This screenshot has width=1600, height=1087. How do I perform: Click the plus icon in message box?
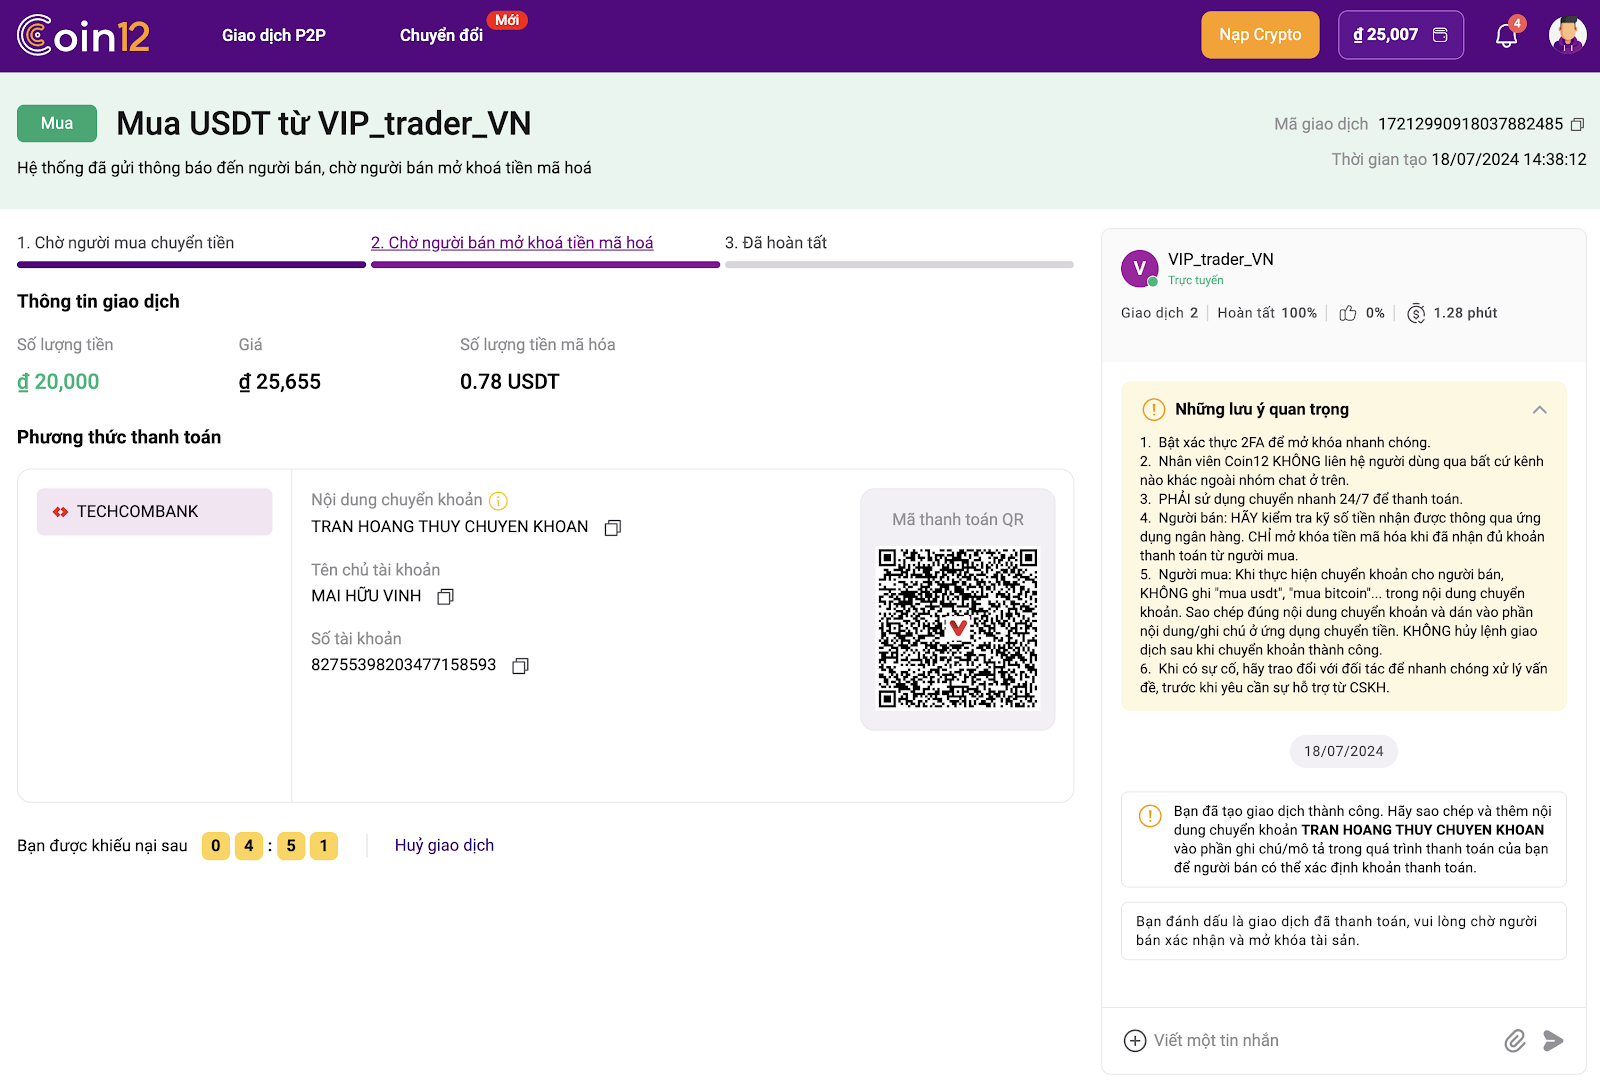pyautogui.click(x=1135, y=1041)
